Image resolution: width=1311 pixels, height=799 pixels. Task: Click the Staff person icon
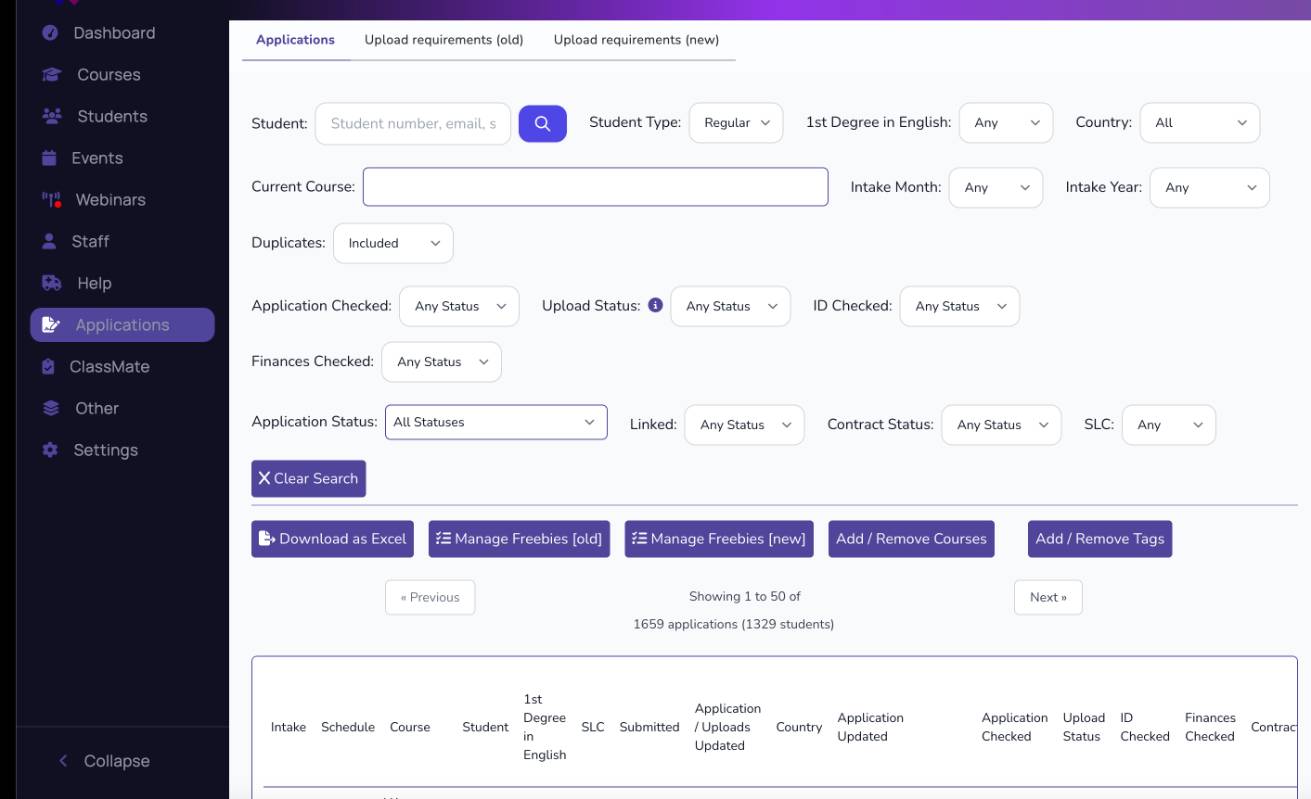49,241
